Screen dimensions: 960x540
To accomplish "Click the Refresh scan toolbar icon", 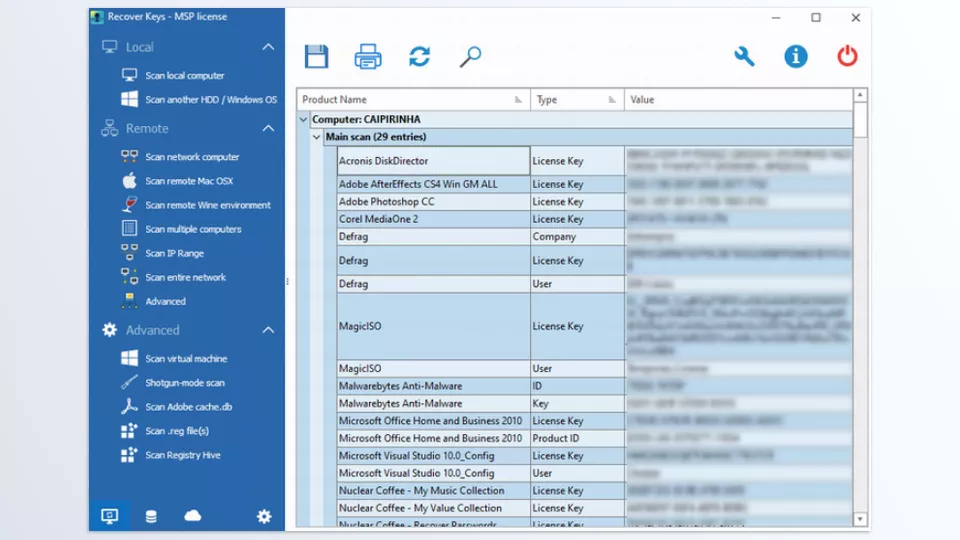I will click(419, 56).
